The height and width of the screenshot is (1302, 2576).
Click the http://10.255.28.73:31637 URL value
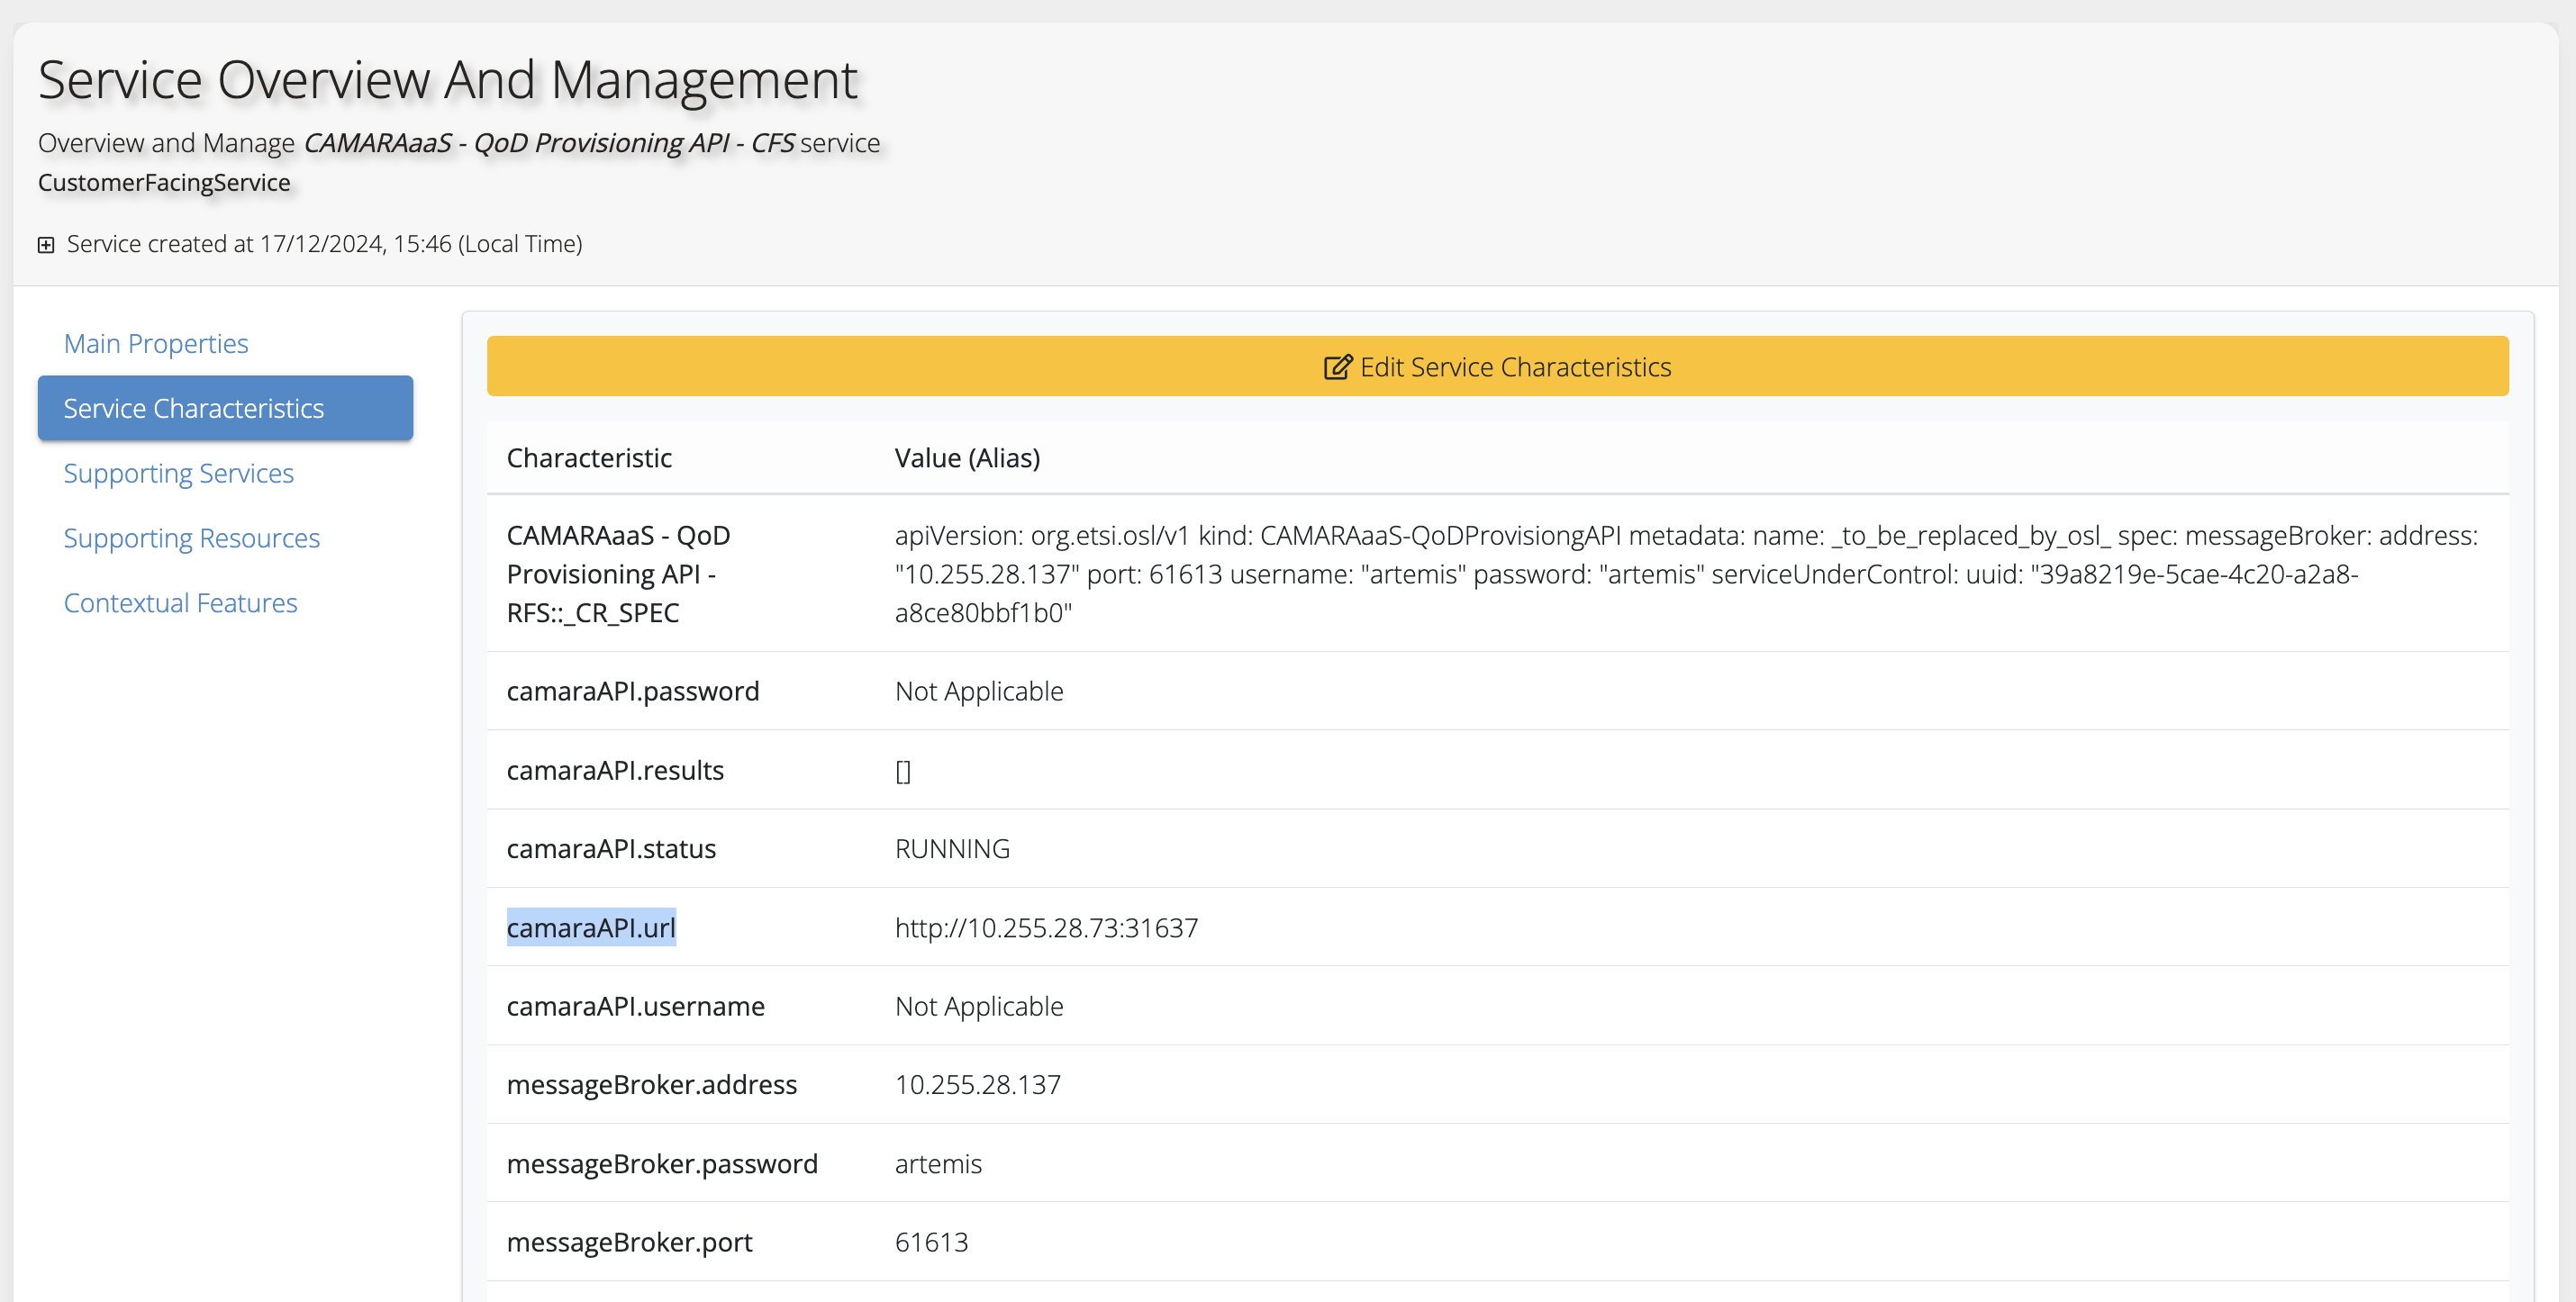(1046, 927)
